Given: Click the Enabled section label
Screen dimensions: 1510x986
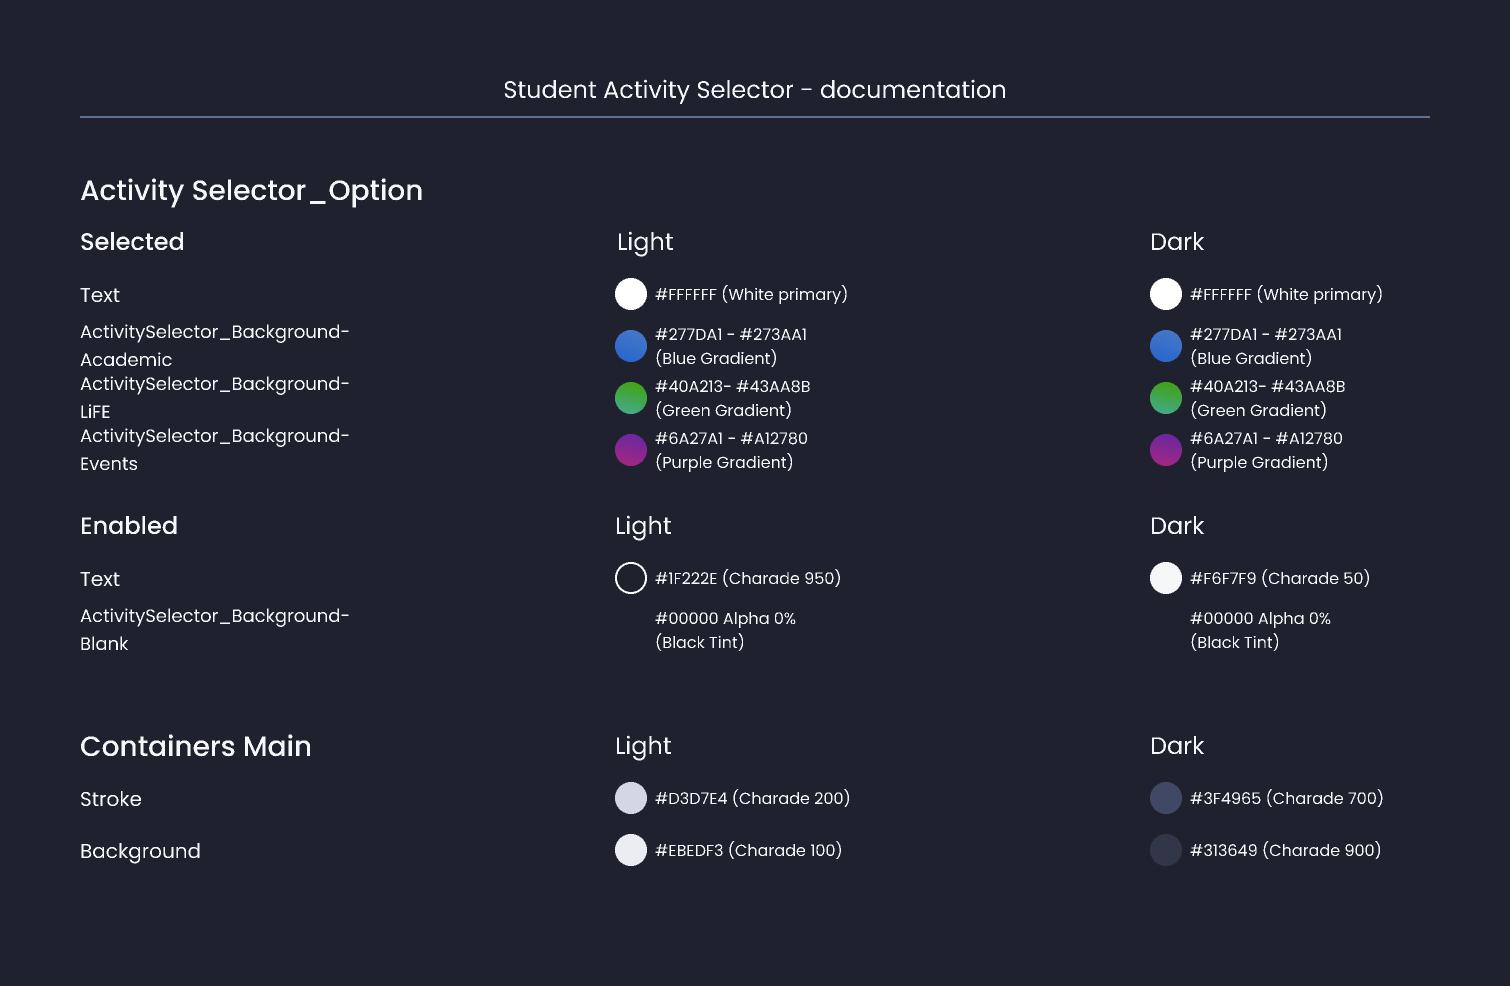Looking at the screenshot, I should (129, 526).
